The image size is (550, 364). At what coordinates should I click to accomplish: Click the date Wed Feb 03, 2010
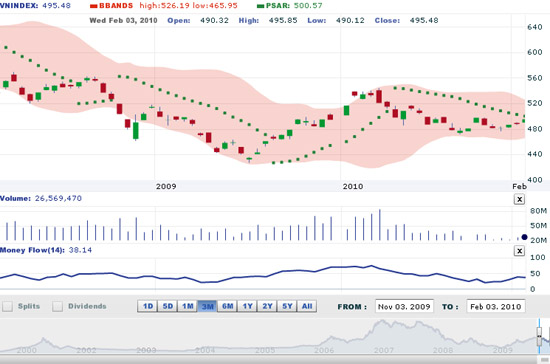tap(123, 20)
